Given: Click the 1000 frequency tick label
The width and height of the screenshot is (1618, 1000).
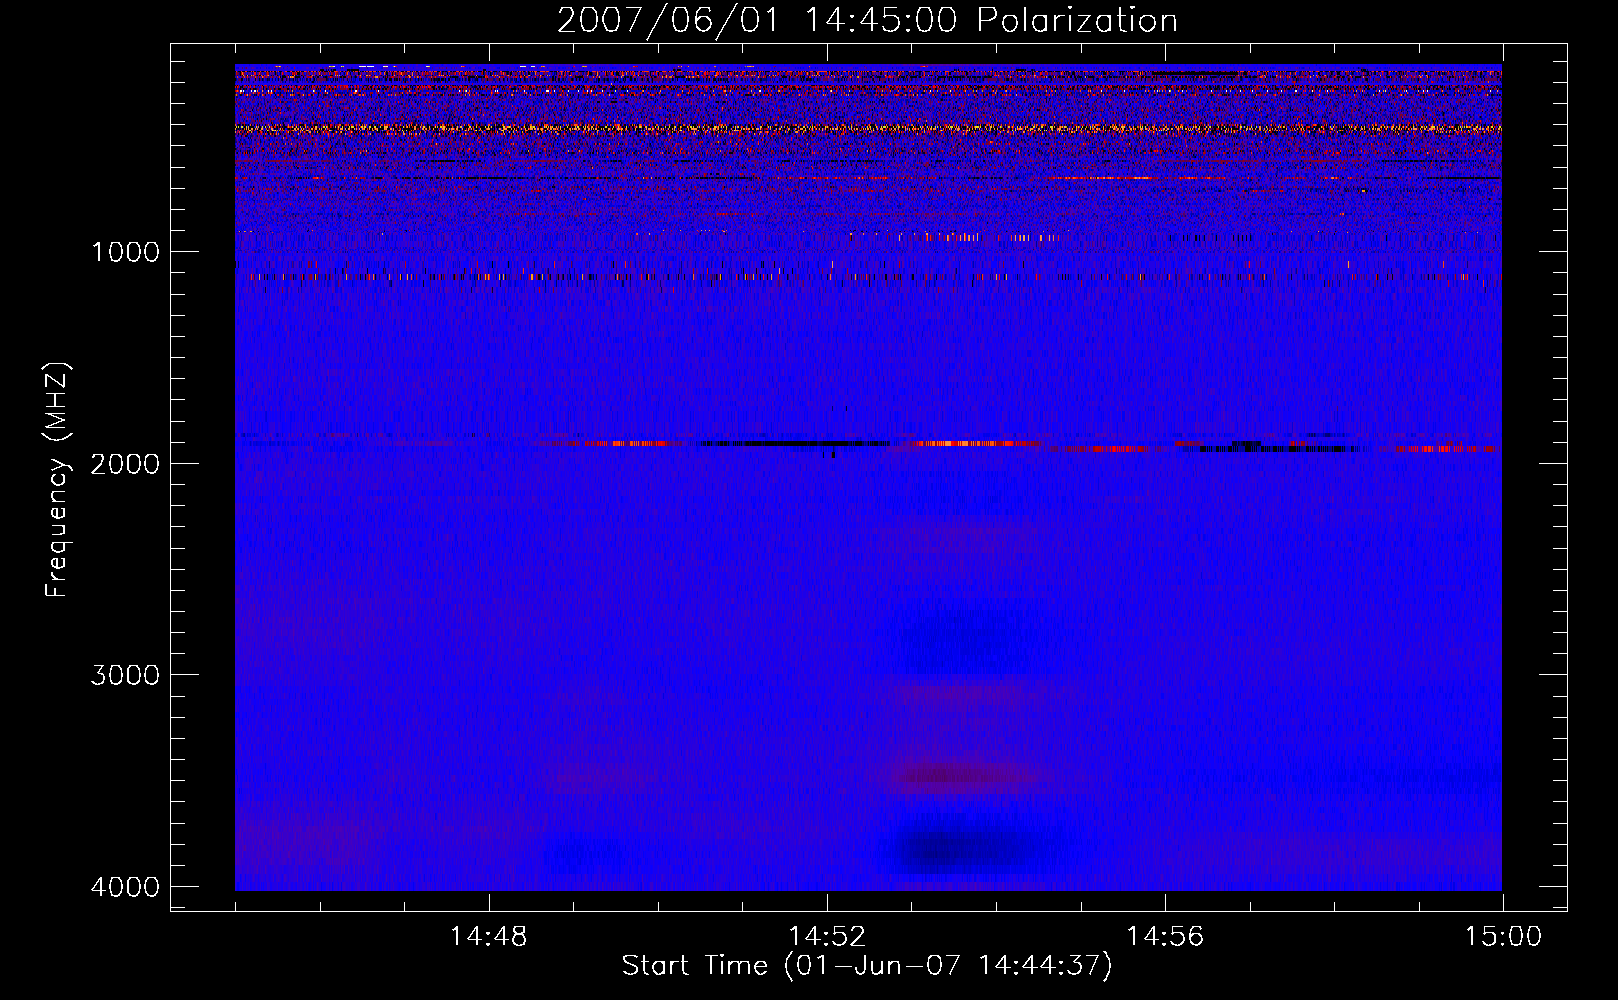Looking at the screenshot, I should (x=125, y=252).
